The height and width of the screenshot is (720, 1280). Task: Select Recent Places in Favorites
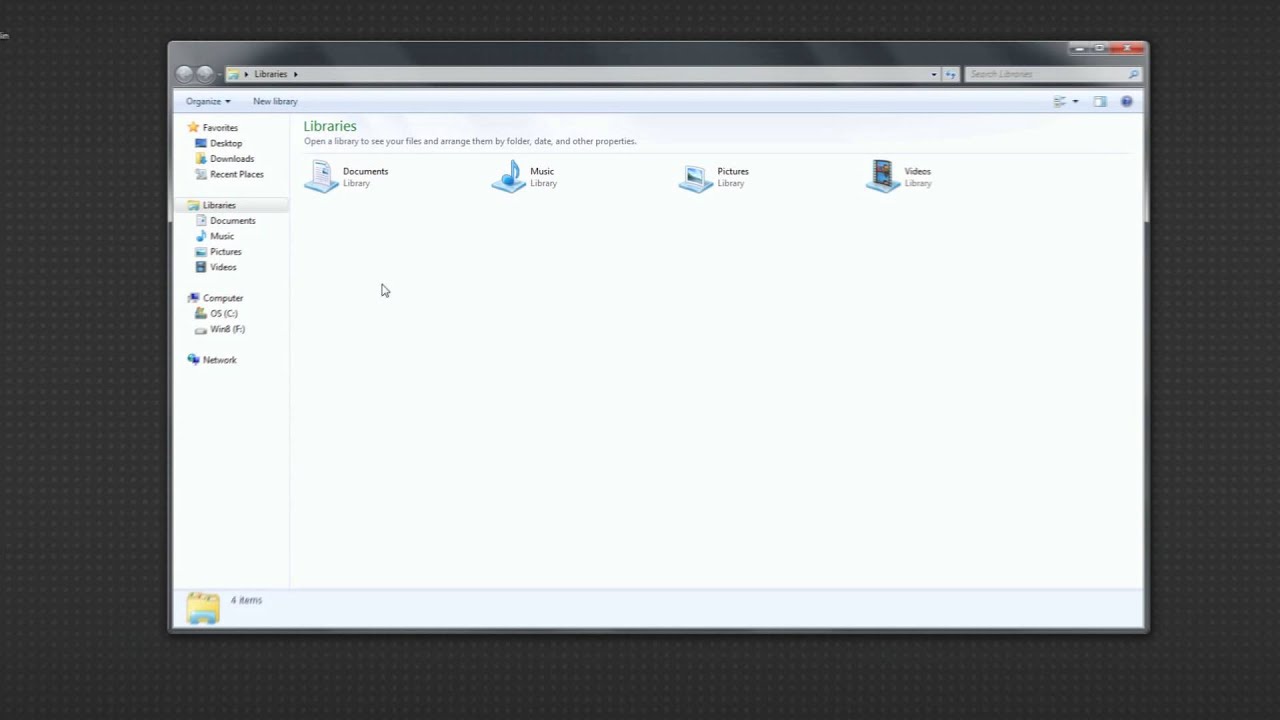(x=236, y=174)
